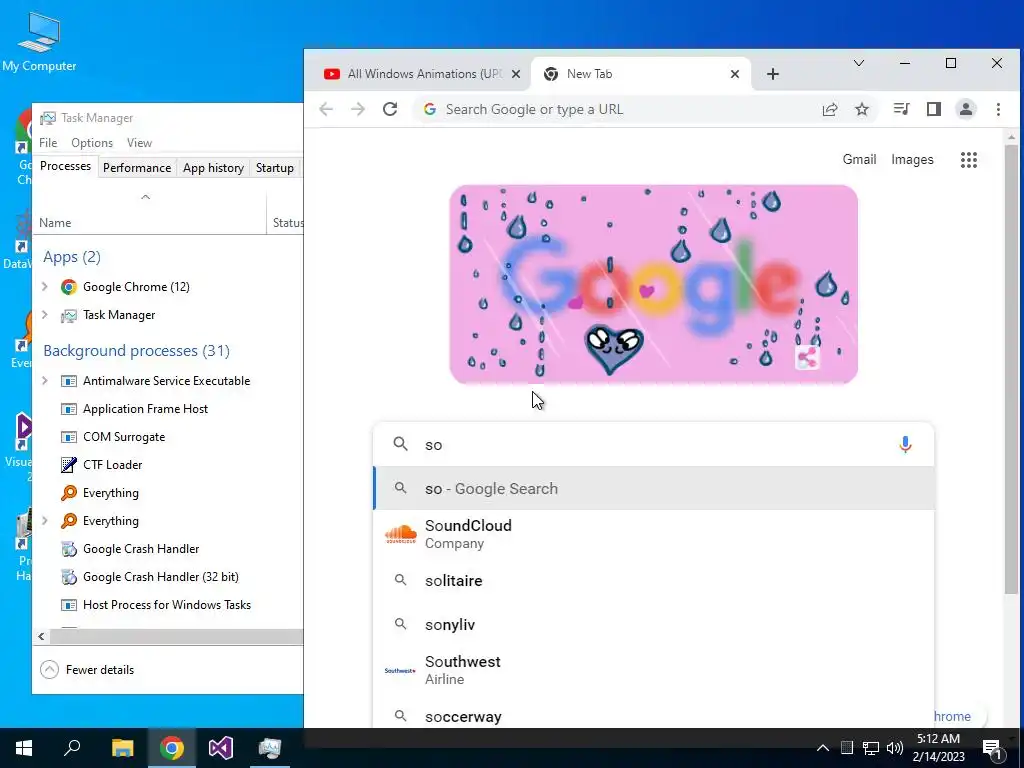Open Chrome's tab search chevron
This screenshot has height=768, width=1024.
(859, 63)
